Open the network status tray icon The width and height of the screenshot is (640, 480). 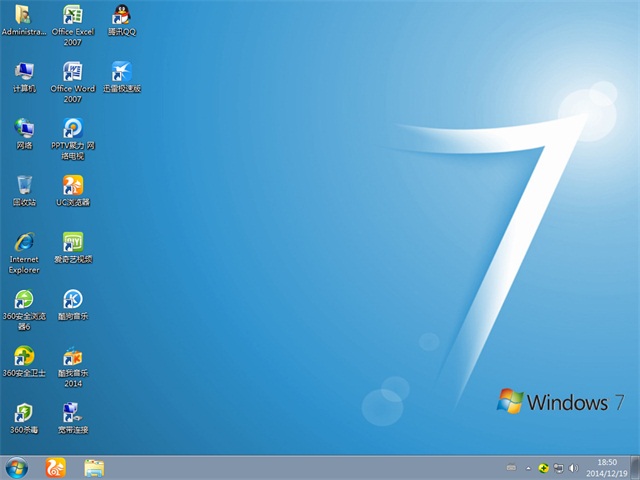click(x=558, y=468)
